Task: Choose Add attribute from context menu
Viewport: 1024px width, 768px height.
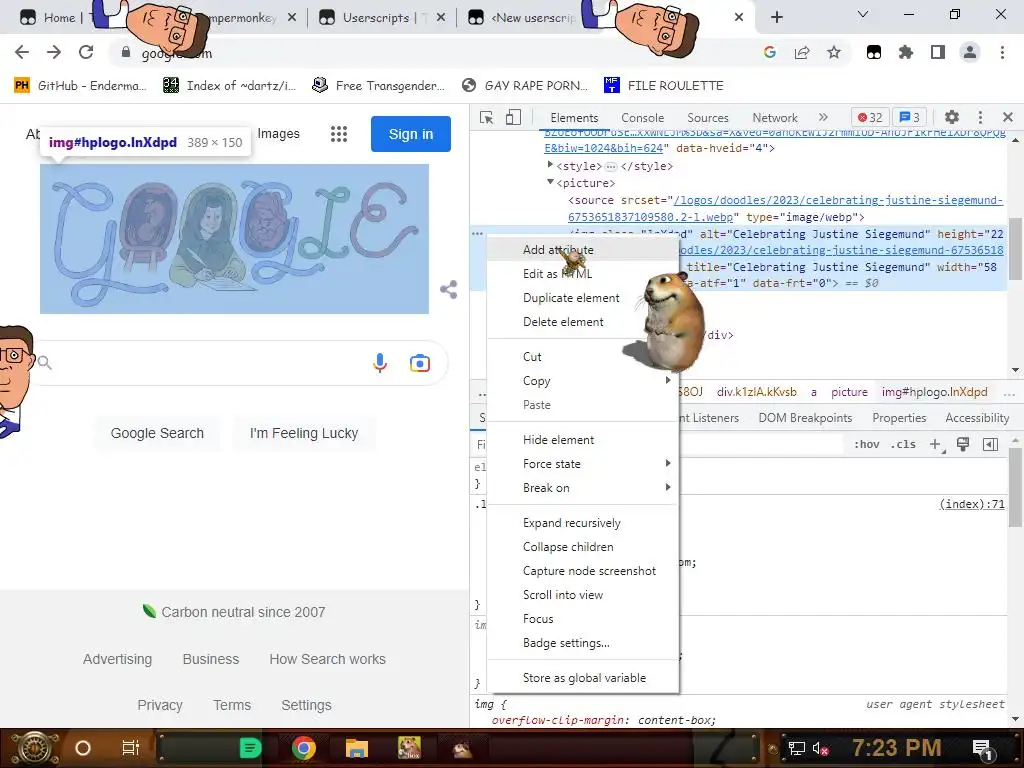Action: (x=583, y=249)
